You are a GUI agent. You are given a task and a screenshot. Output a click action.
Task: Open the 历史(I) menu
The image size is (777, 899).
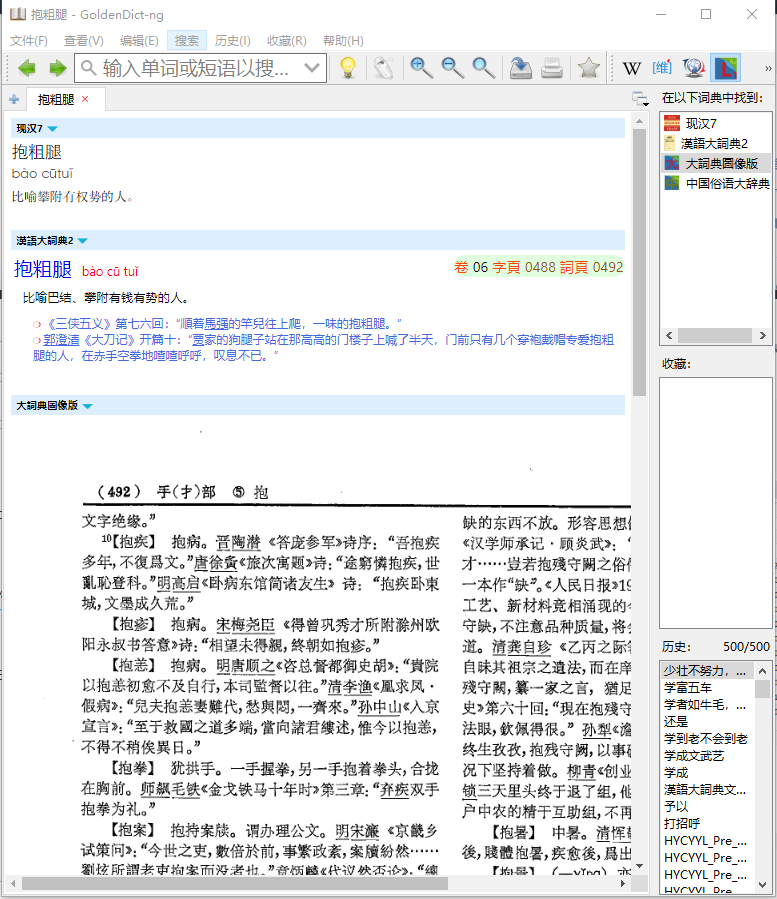tap(233, 41)
